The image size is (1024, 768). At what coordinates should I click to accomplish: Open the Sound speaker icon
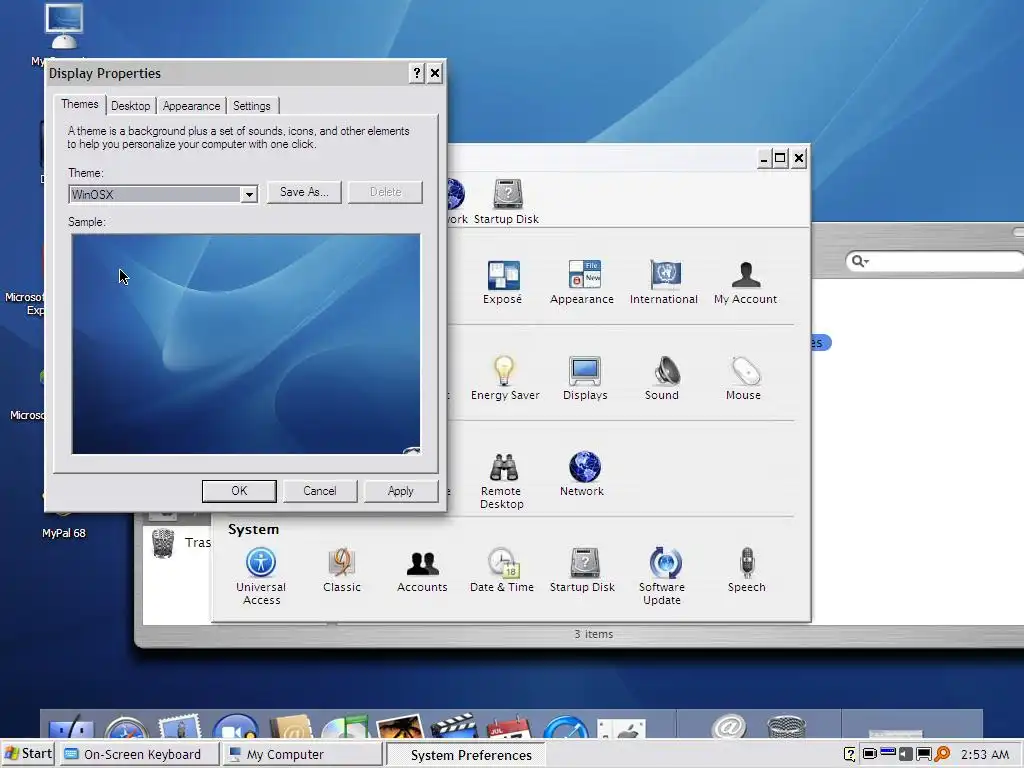point(666,371)
